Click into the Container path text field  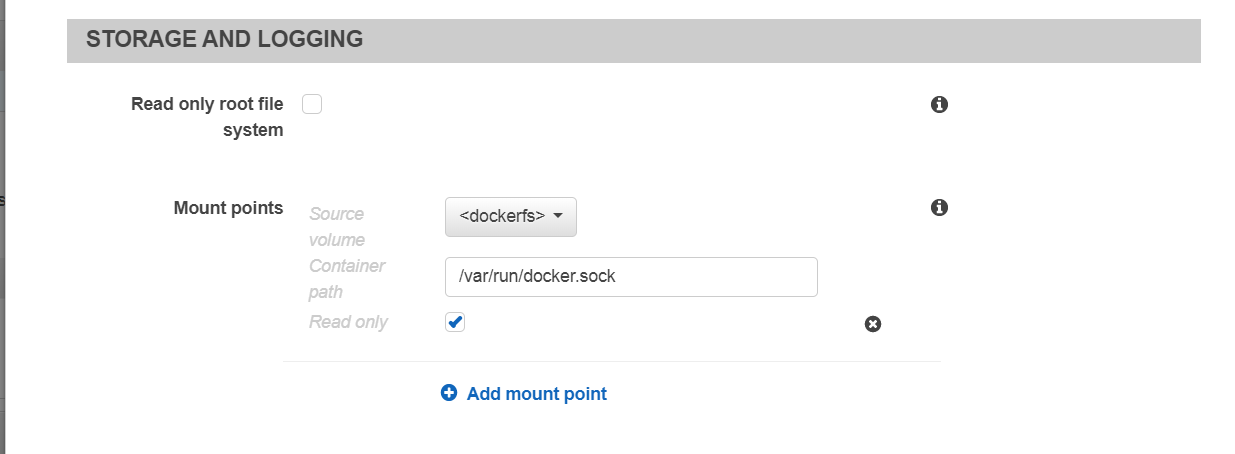coord(631,277)
